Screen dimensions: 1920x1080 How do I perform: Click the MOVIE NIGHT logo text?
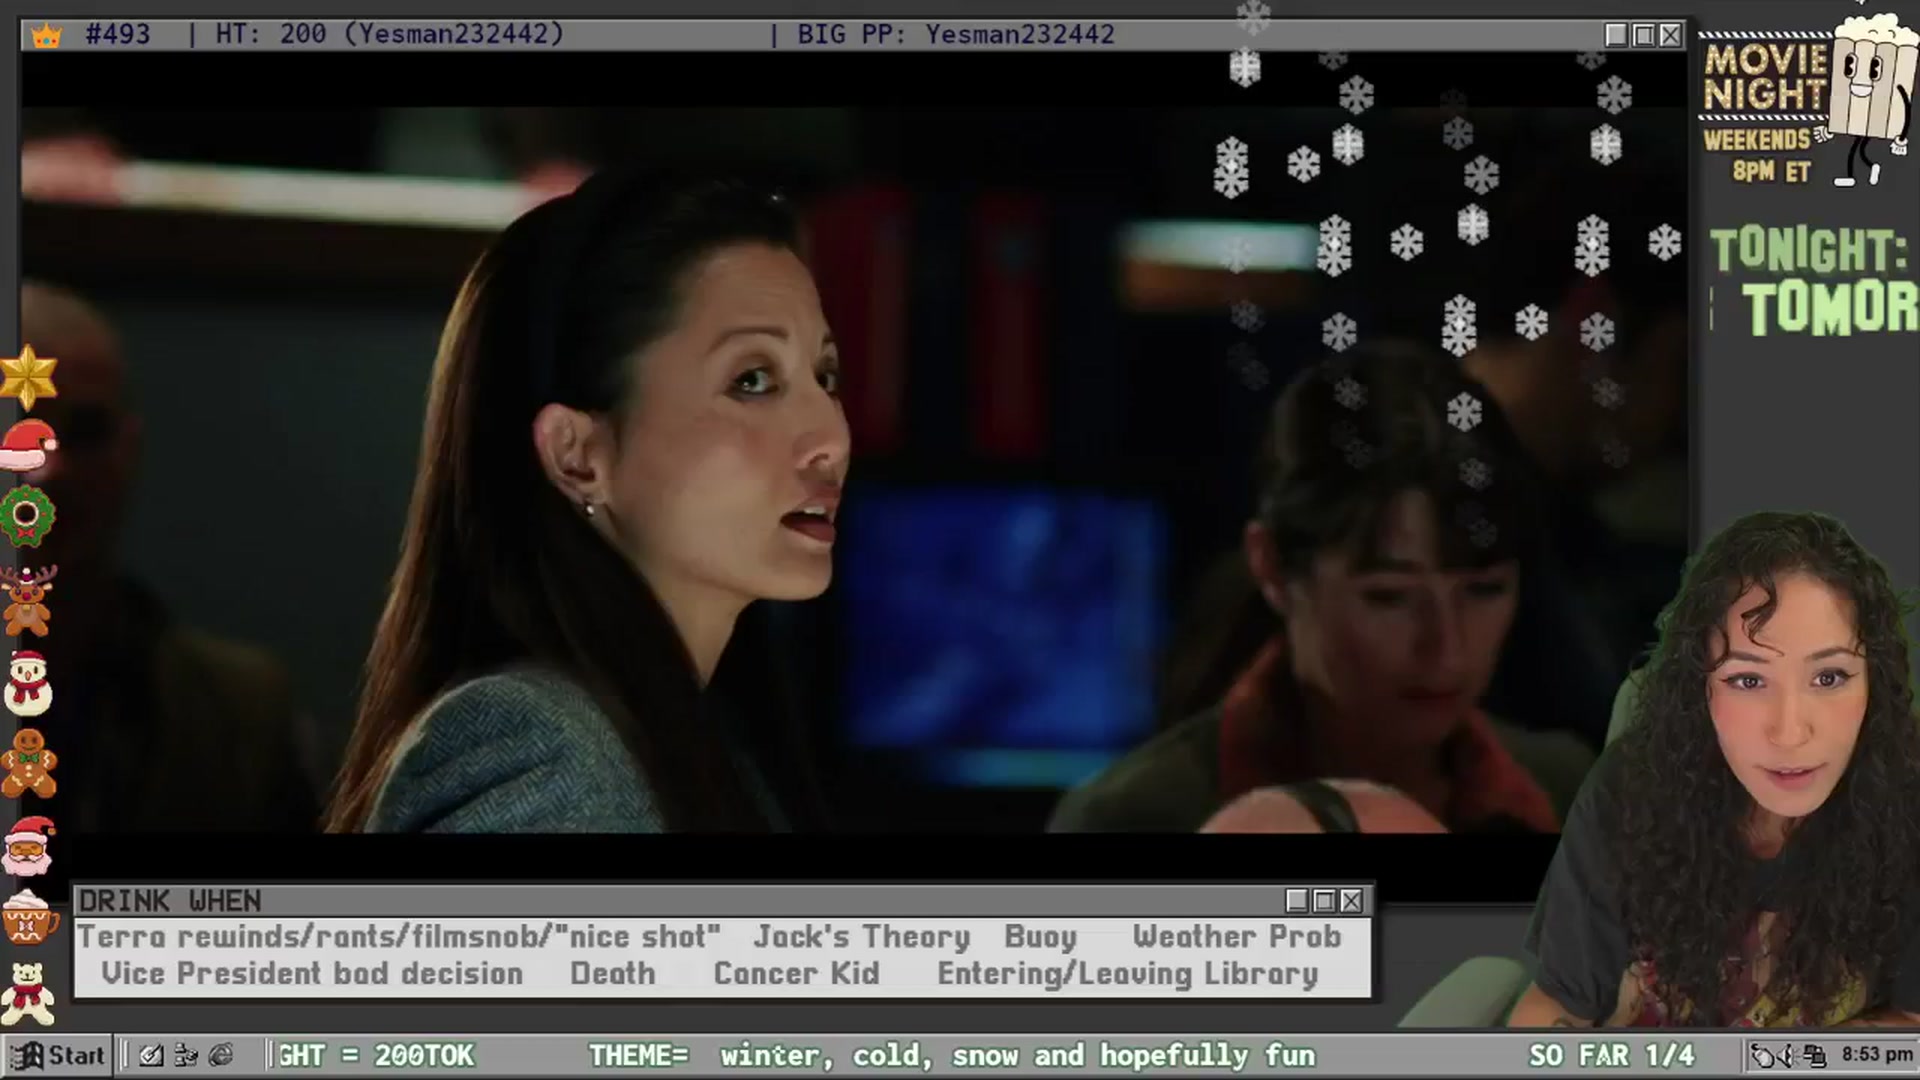[1766, 77]
